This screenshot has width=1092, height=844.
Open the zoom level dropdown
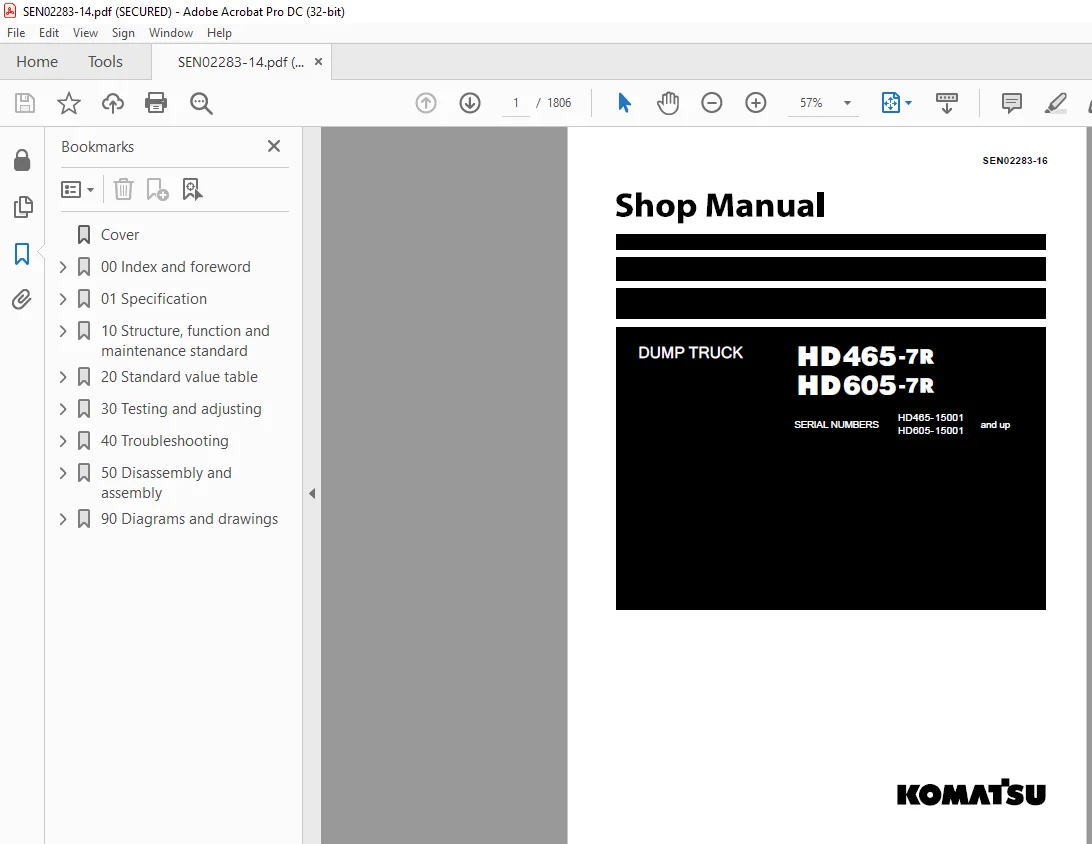point(848,103)
